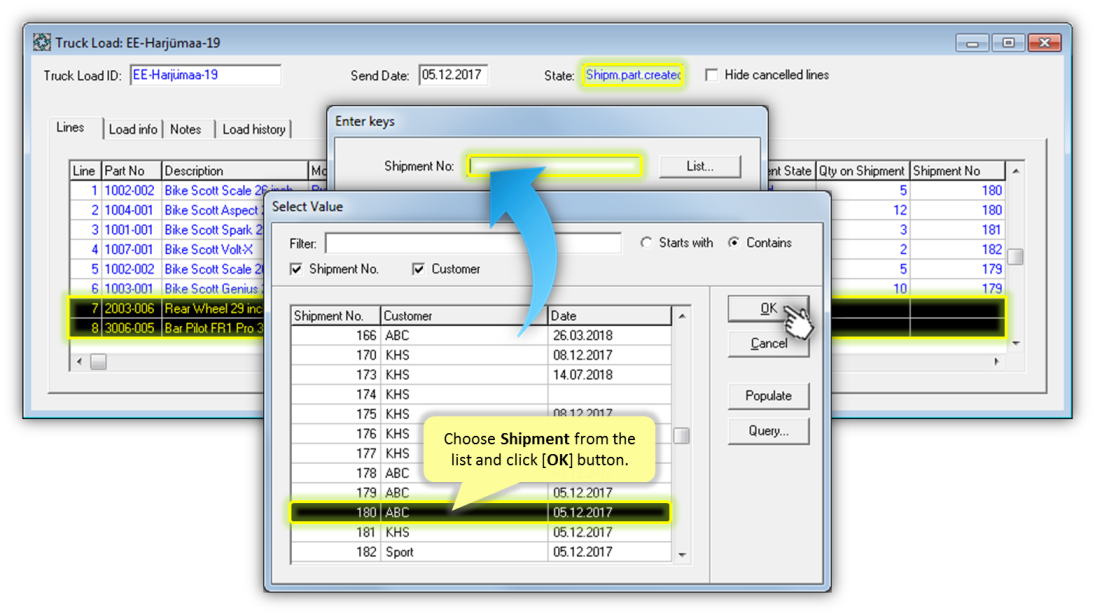Select line 8 part 3006-005
The height and width of the screenshot is (615, 1095).
click(129, 328)
